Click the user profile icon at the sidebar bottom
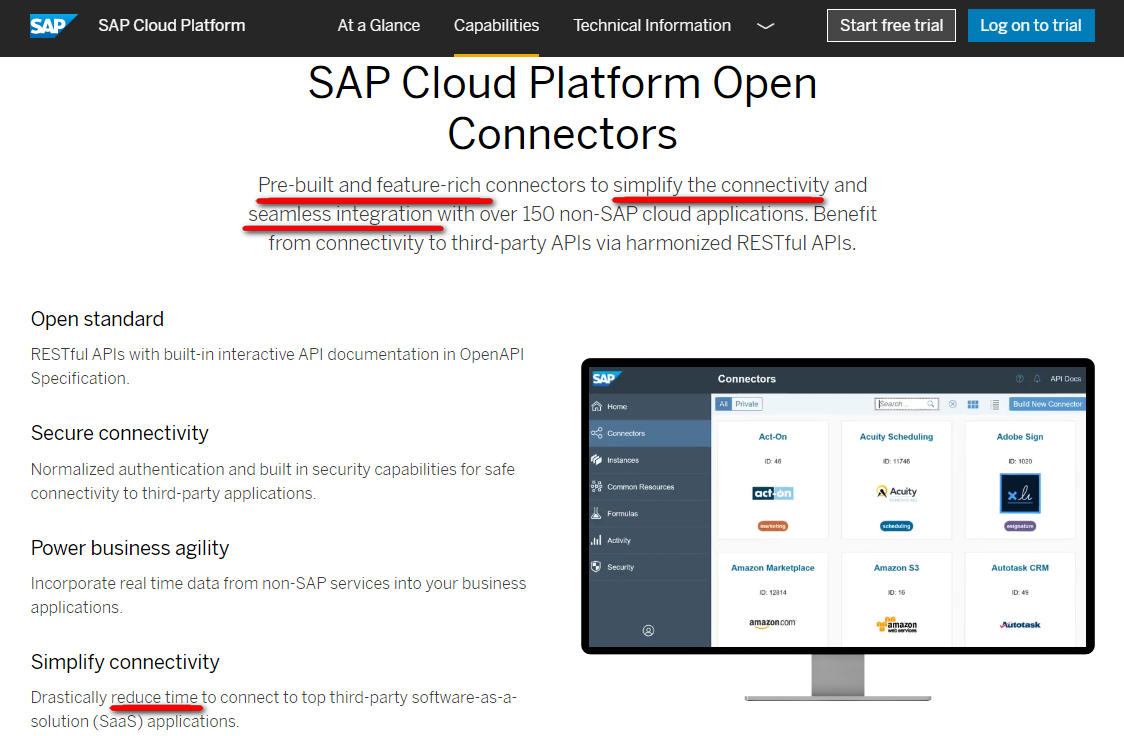Viewport: 1124px width, 736px height. point(648,631)
